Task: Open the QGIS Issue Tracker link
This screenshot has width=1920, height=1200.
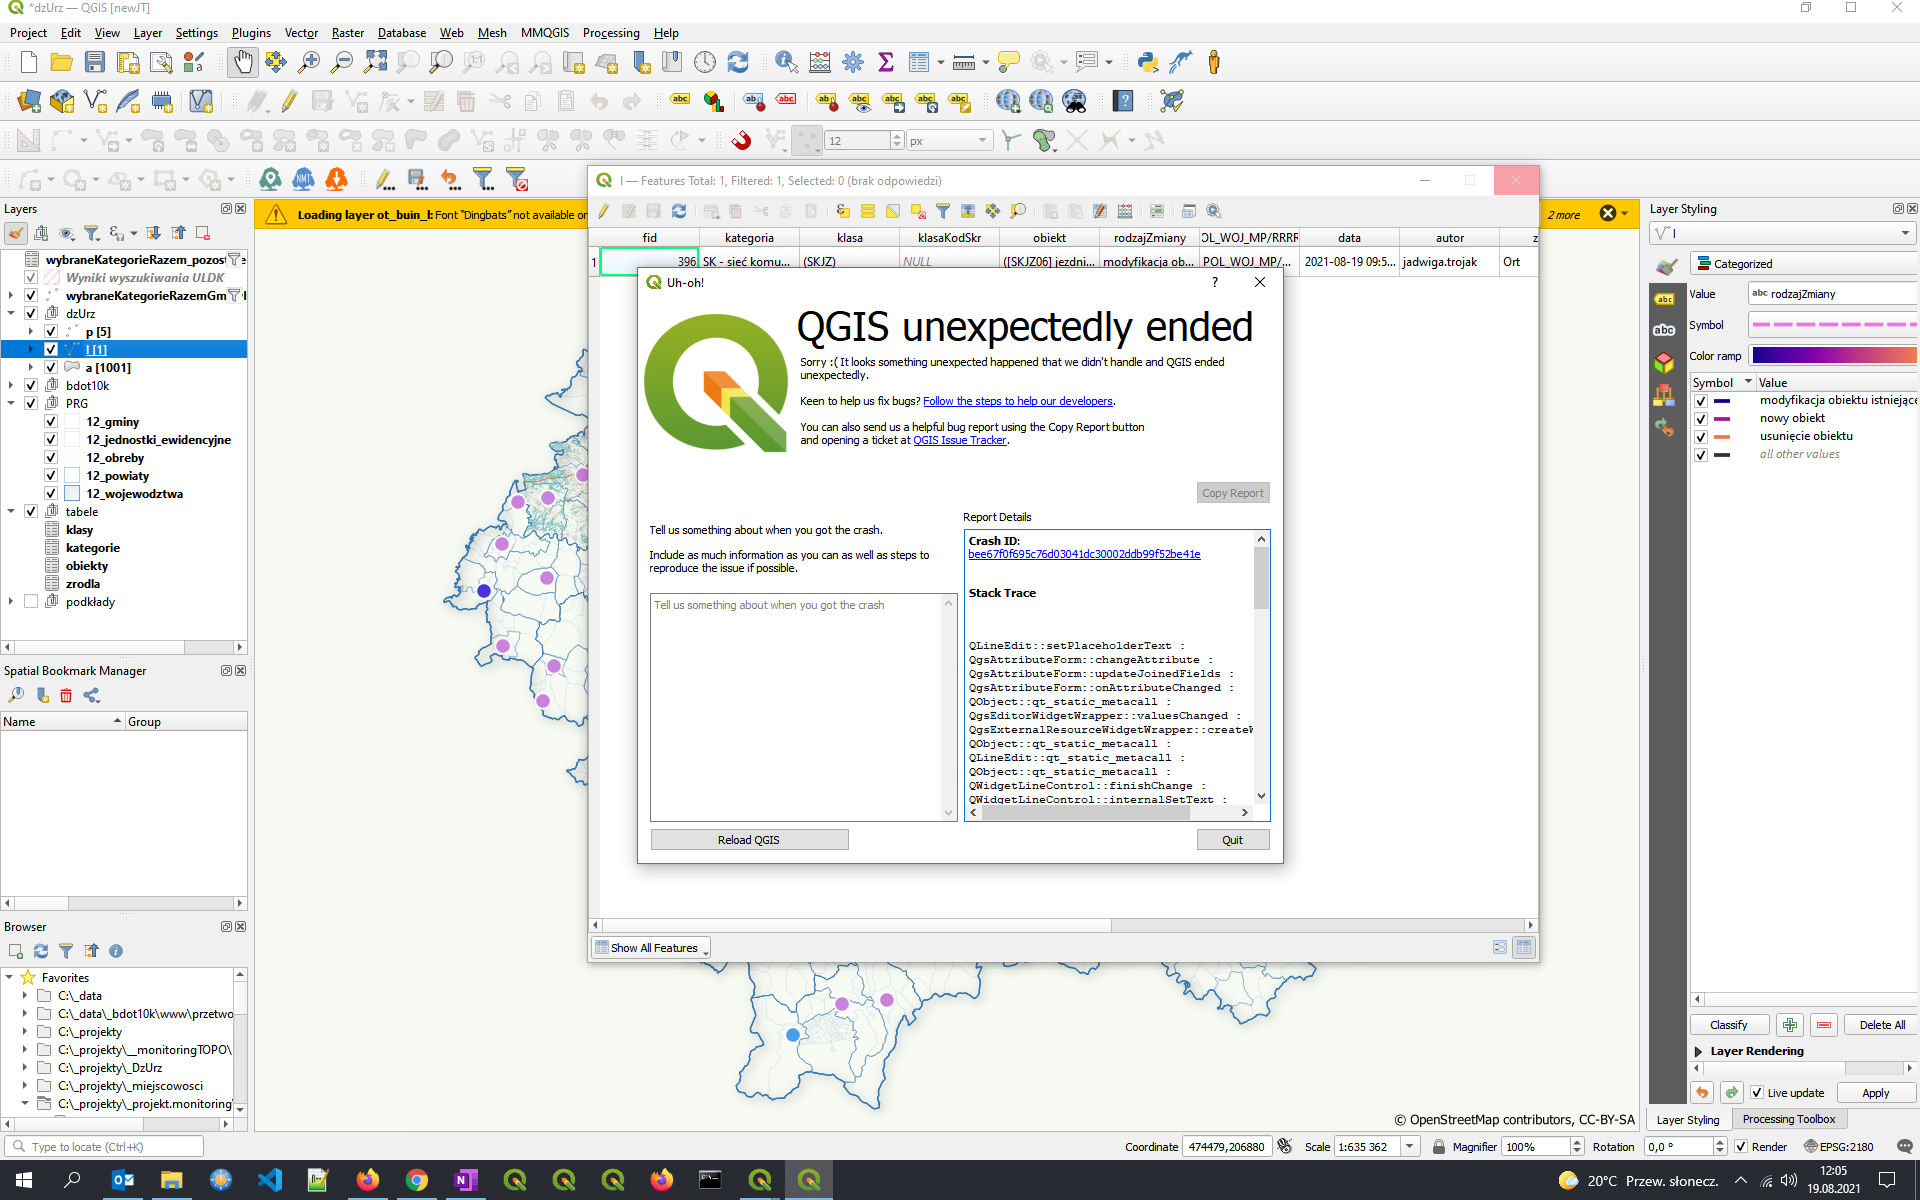Action: coord(959,440)
